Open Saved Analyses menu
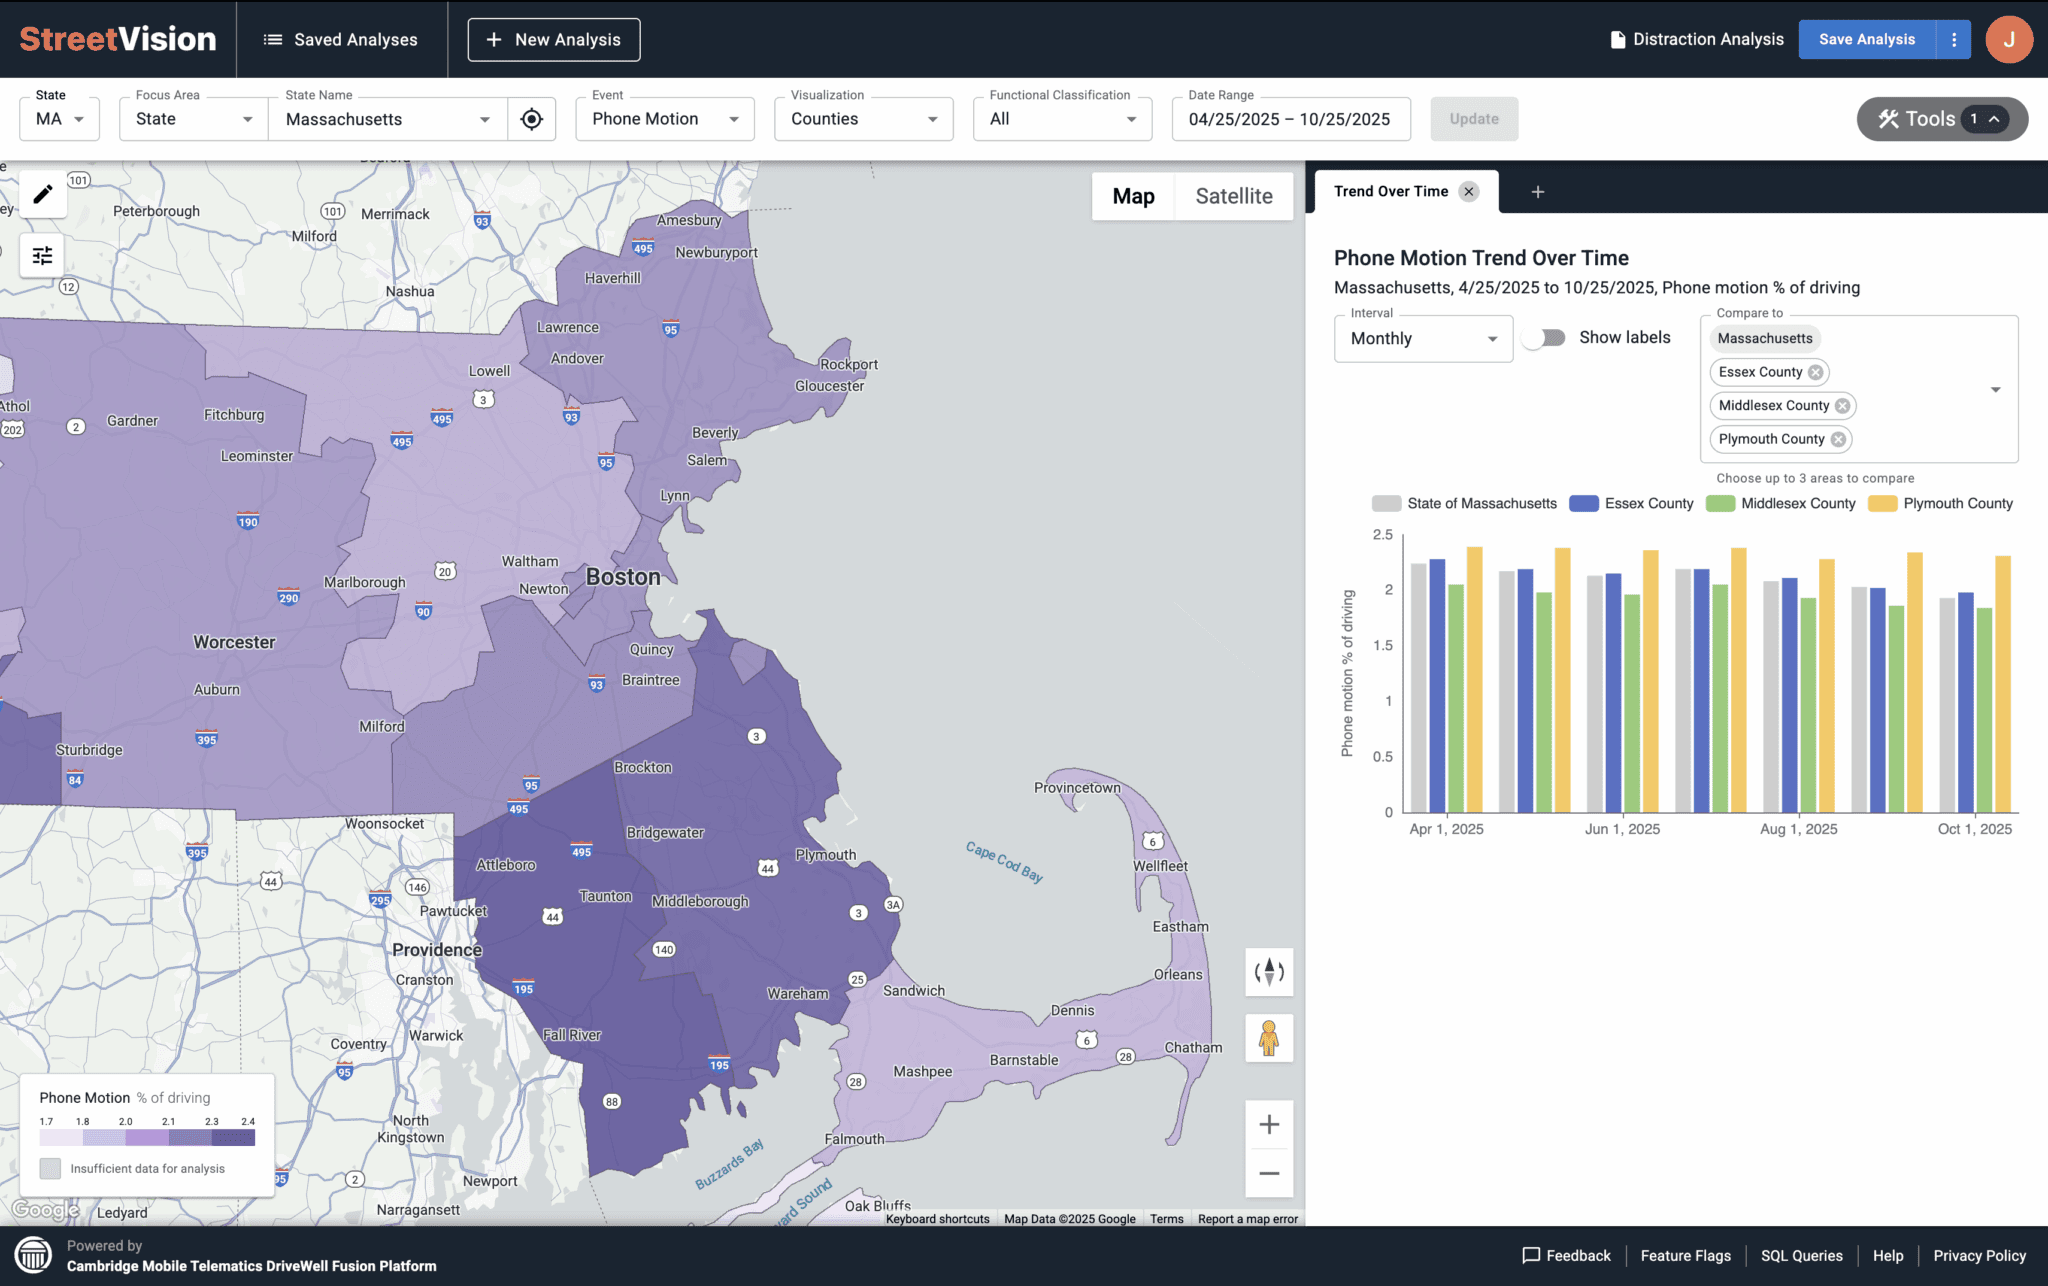Viewport: 2048px width, 1286px height. [x=341, y=40]
